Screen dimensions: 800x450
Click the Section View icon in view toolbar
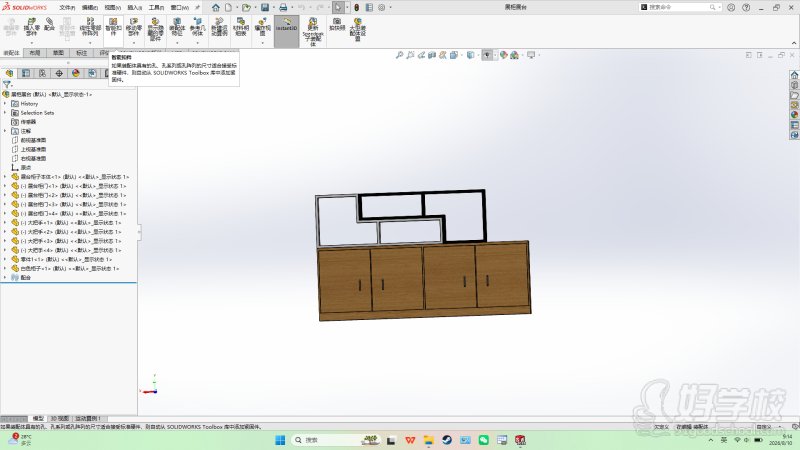(x=432, y=55)
